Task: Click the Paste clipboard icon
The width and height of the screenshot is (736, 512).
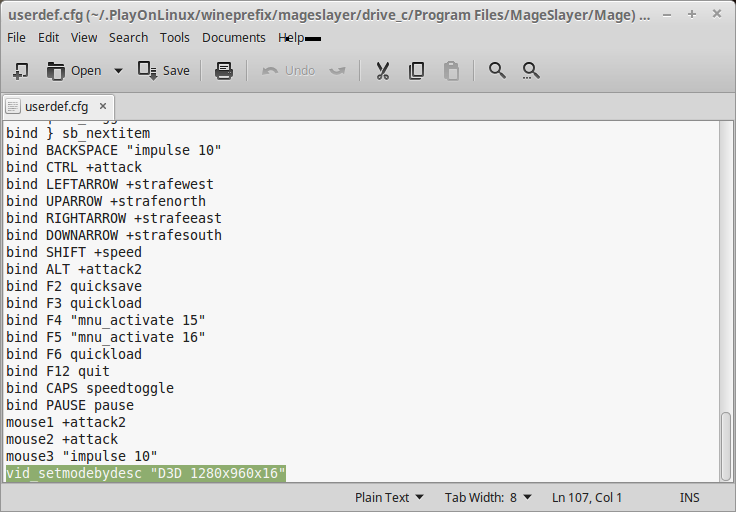Action: 451,71
